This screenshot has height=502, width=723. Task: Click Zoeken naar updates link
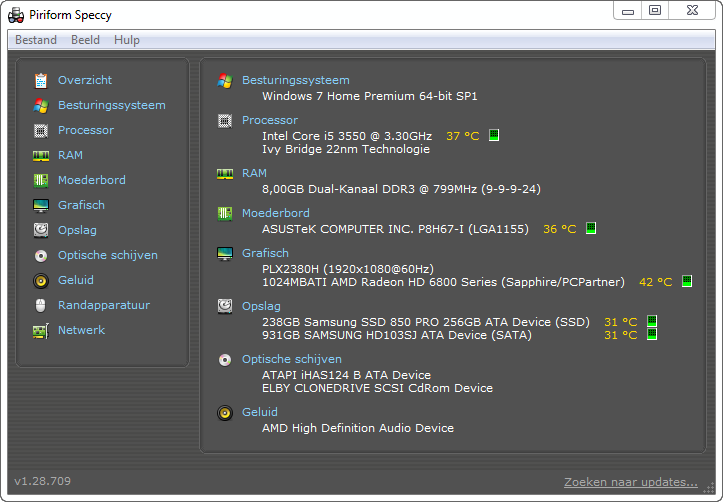point(631,482)
